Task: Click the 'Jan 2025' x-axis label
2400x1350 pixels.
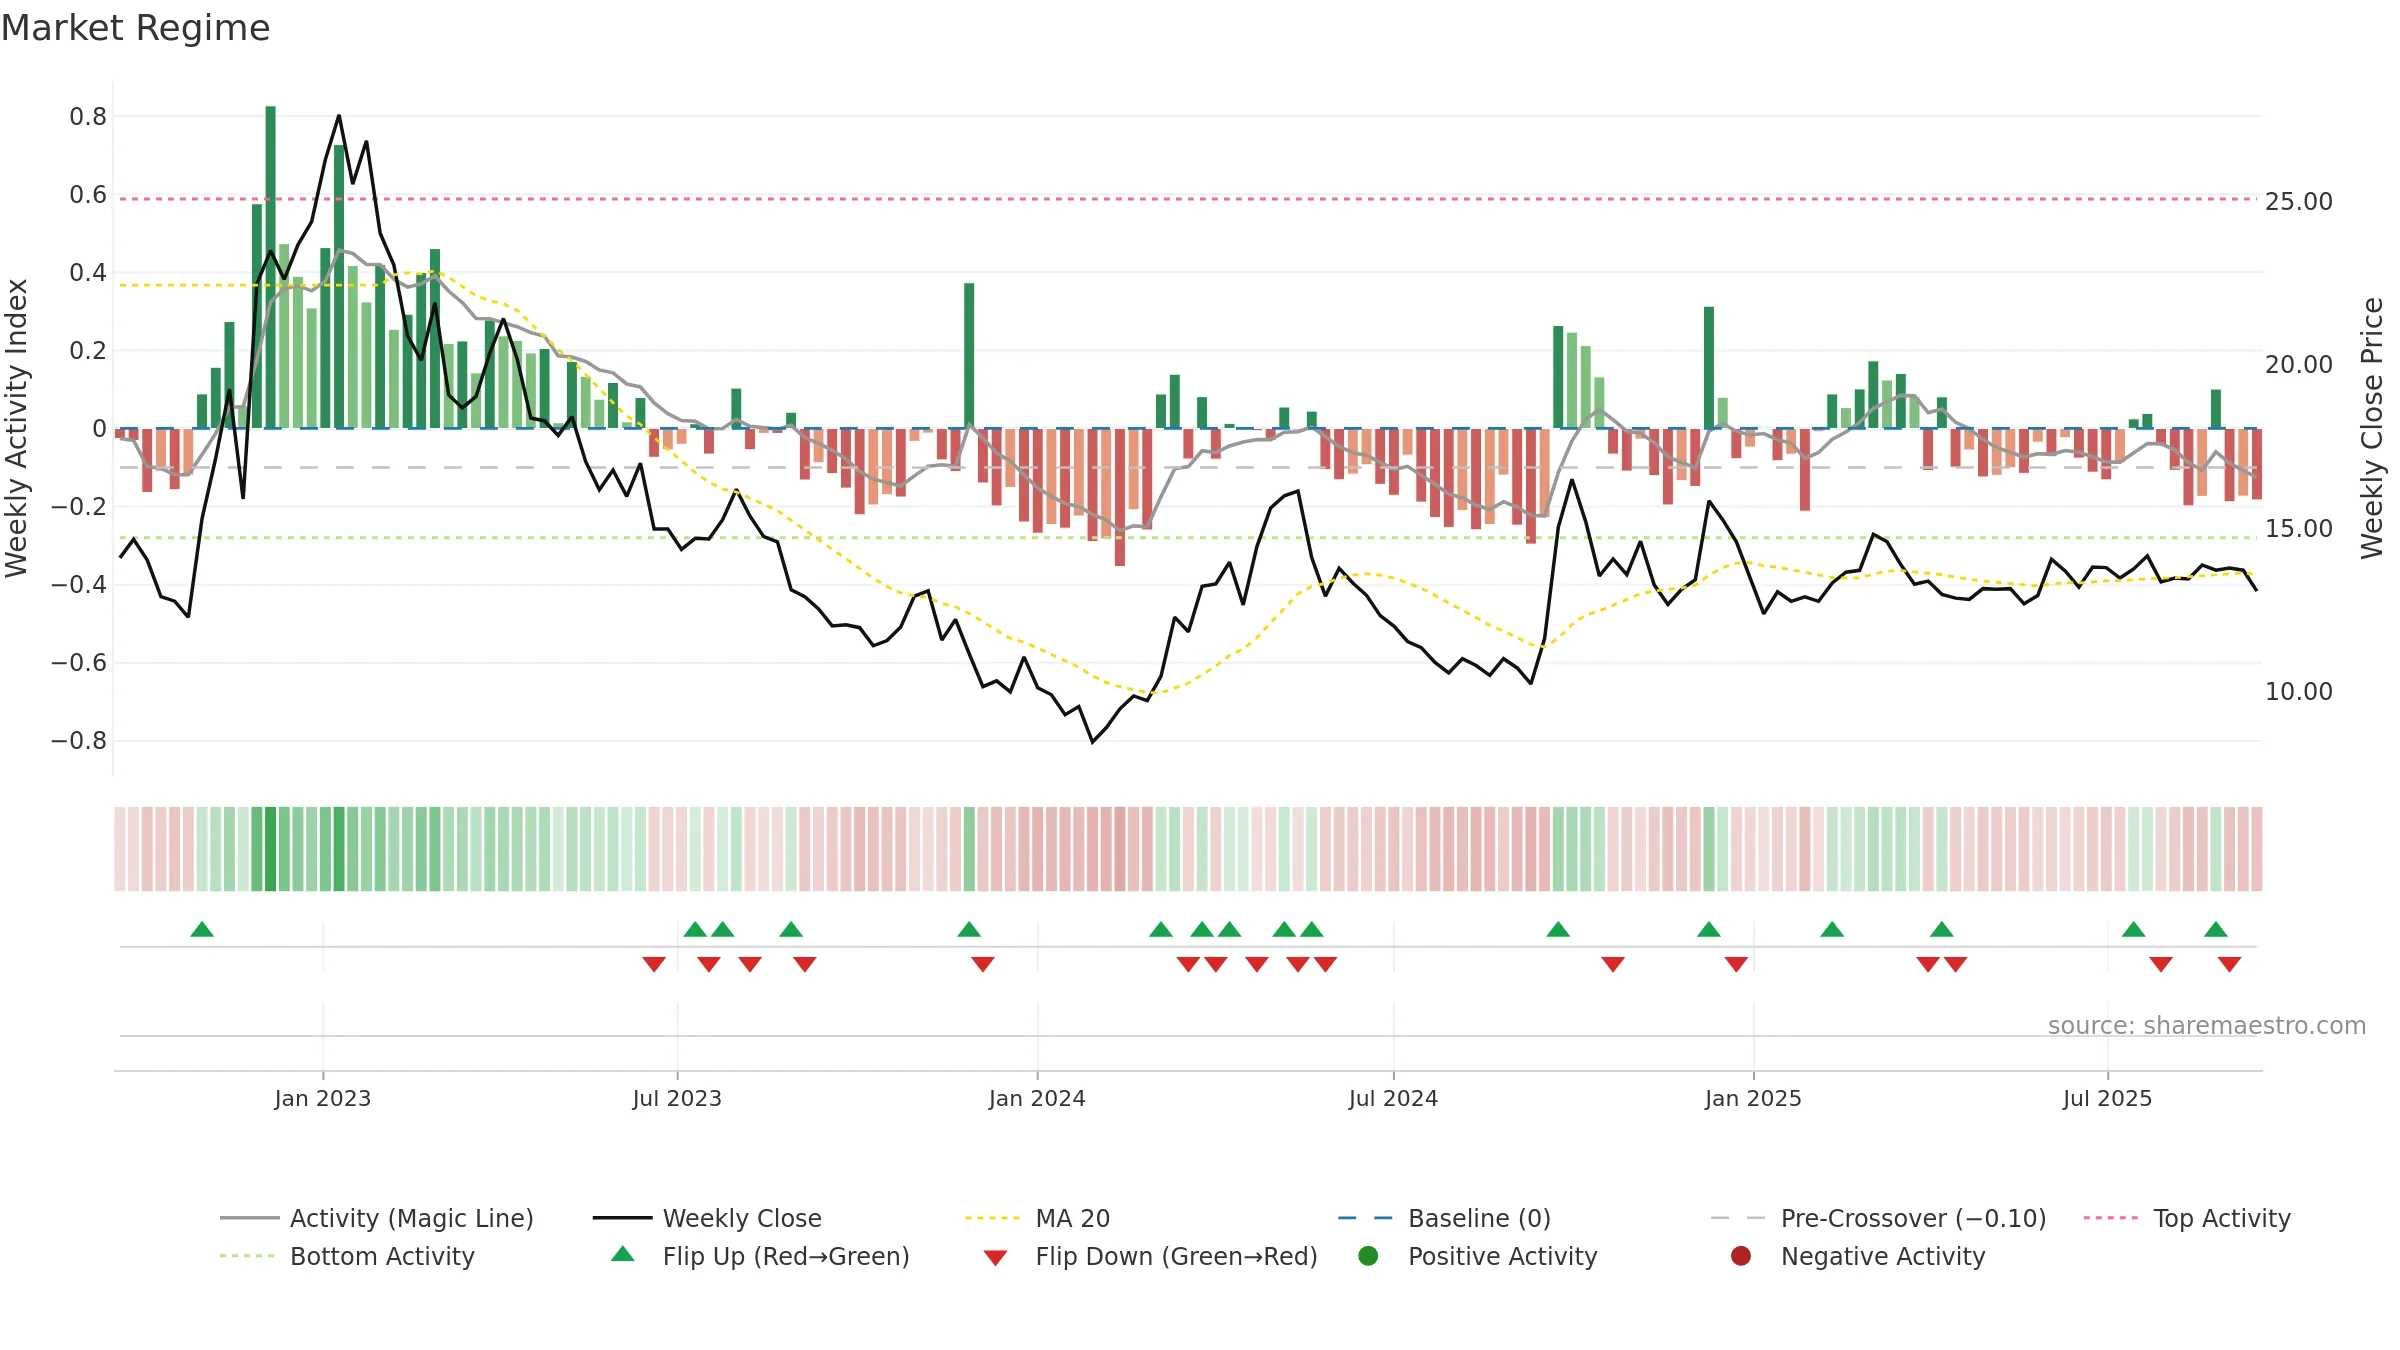Action: [x=1753, y=1099]
